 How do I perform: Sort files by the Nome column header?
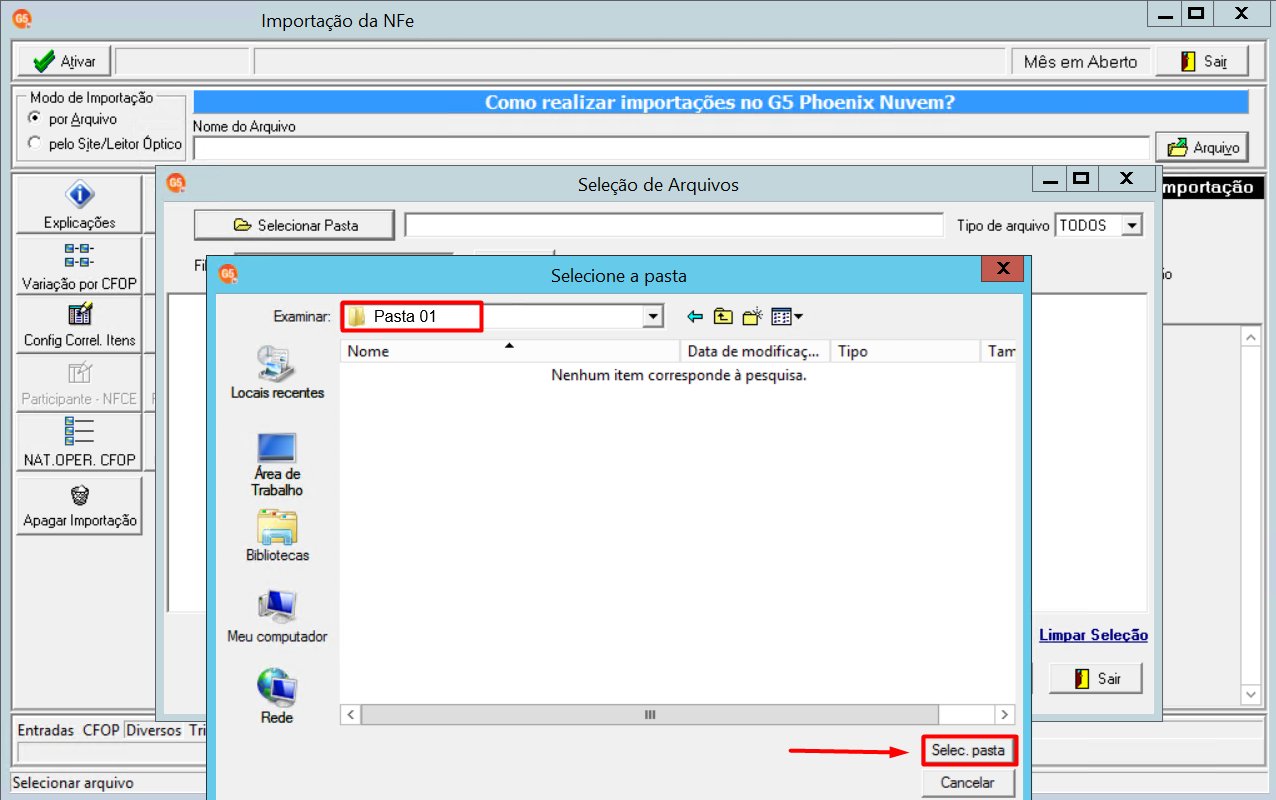pyautogui.click(x=510, y=351)
